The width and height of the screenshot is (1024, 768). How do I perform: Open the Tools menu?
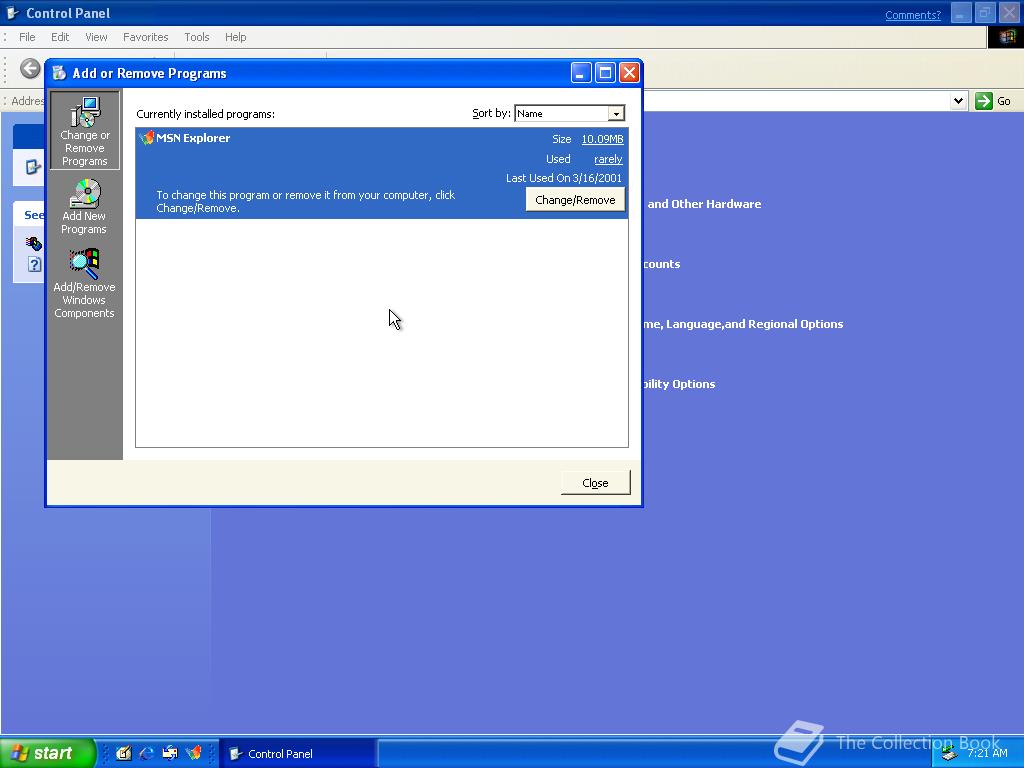[197, 37]
